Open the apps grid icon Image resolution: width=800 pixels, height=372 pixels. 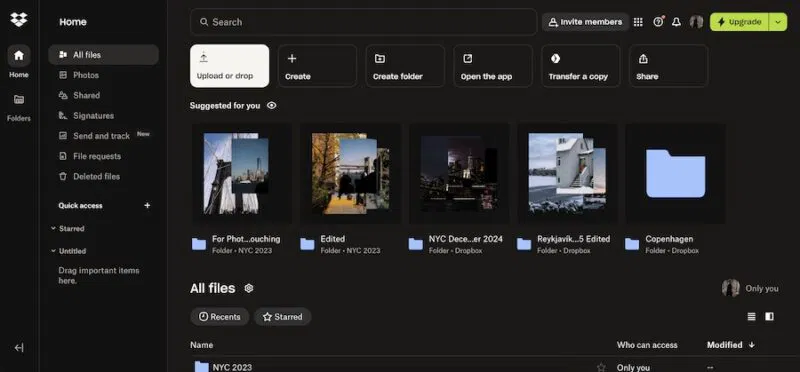point(638,22)
